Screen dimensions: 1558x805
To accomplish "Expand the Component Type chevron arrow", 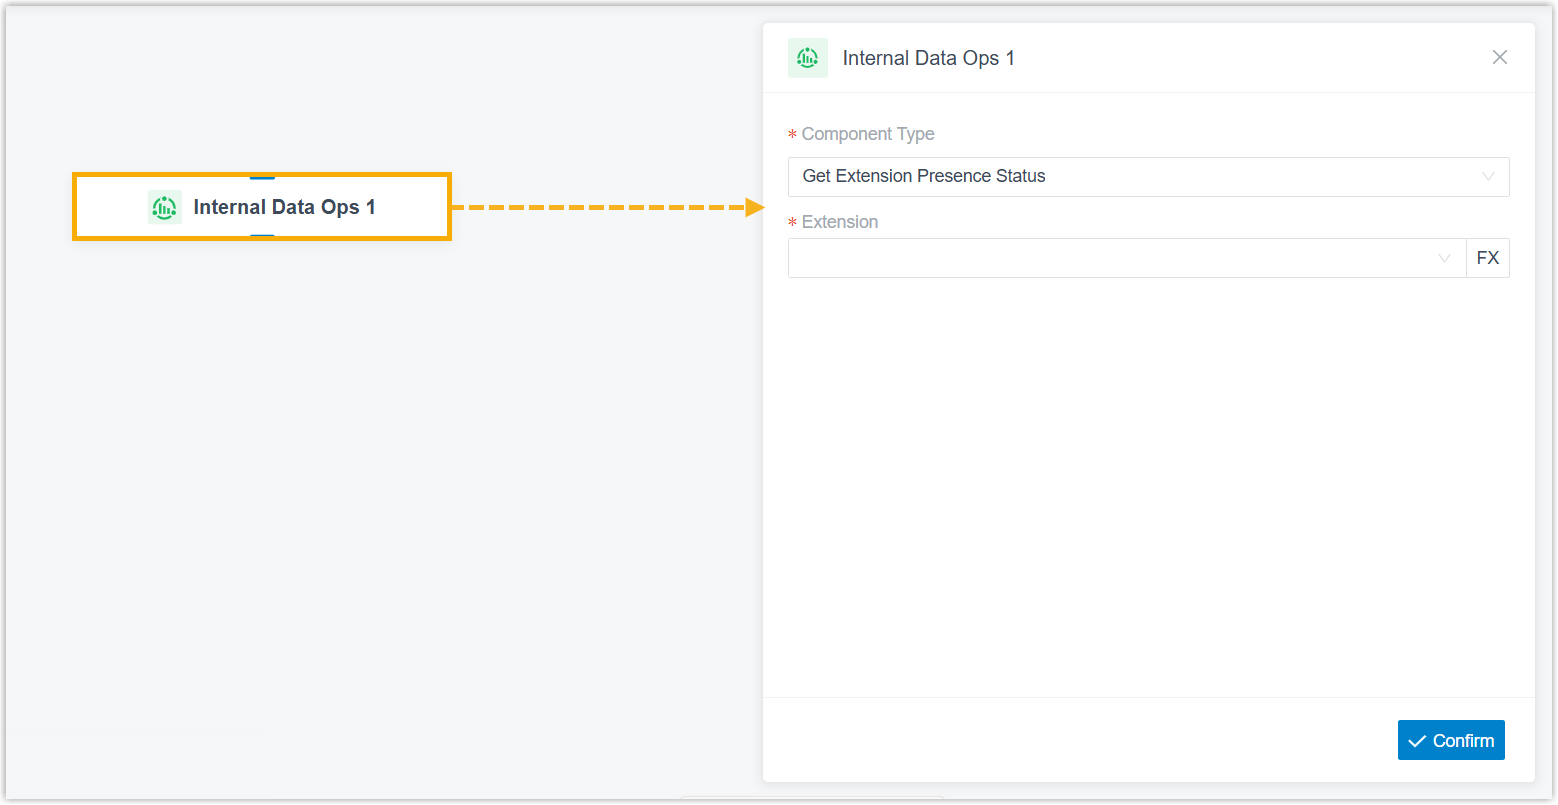I will pos(1488,177).
